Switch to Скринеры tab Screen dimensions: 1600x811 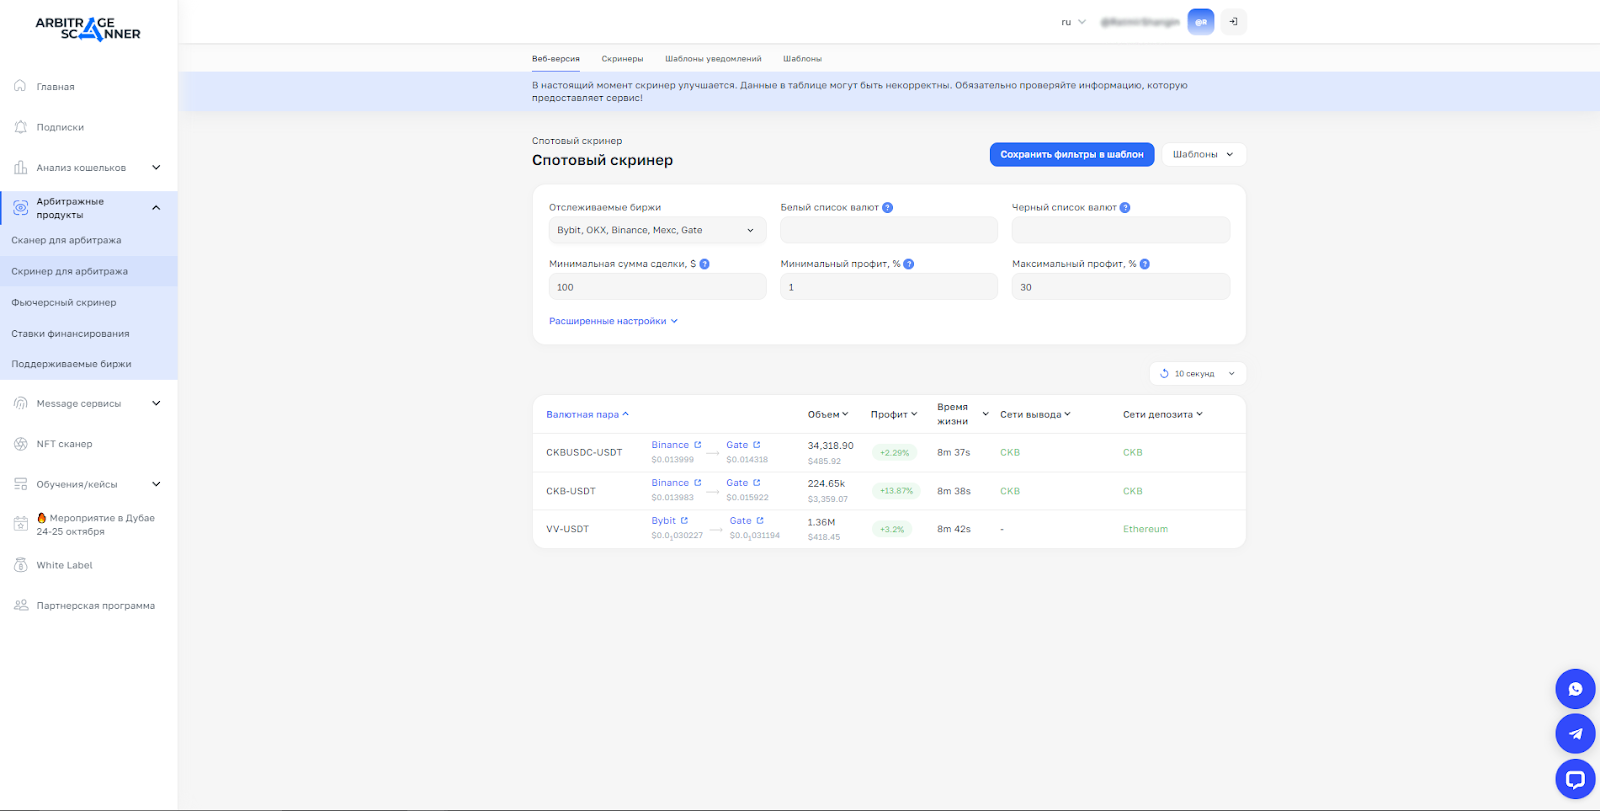(622, 59)
